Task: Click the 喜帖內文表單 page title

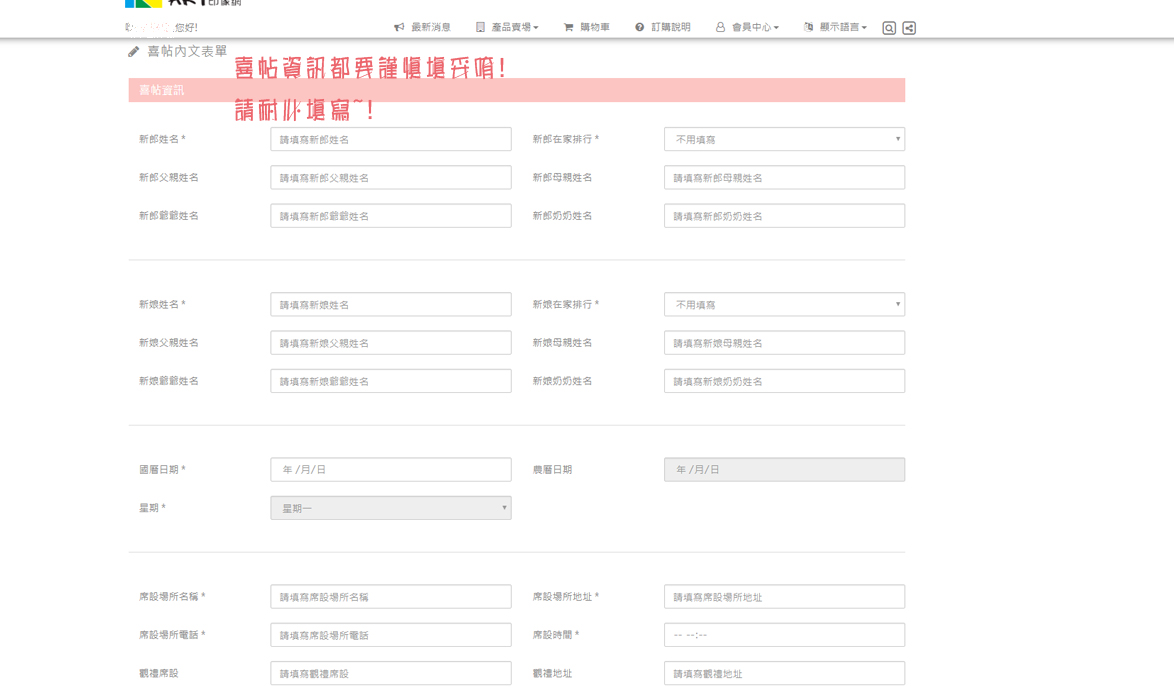Action: 187,52
